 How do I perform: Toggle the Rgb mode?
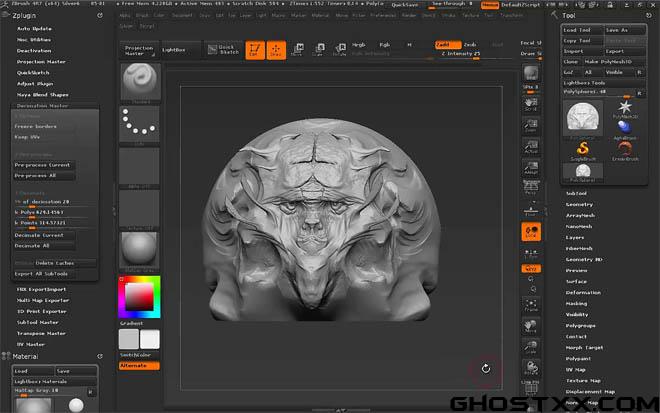coord(385,45)
